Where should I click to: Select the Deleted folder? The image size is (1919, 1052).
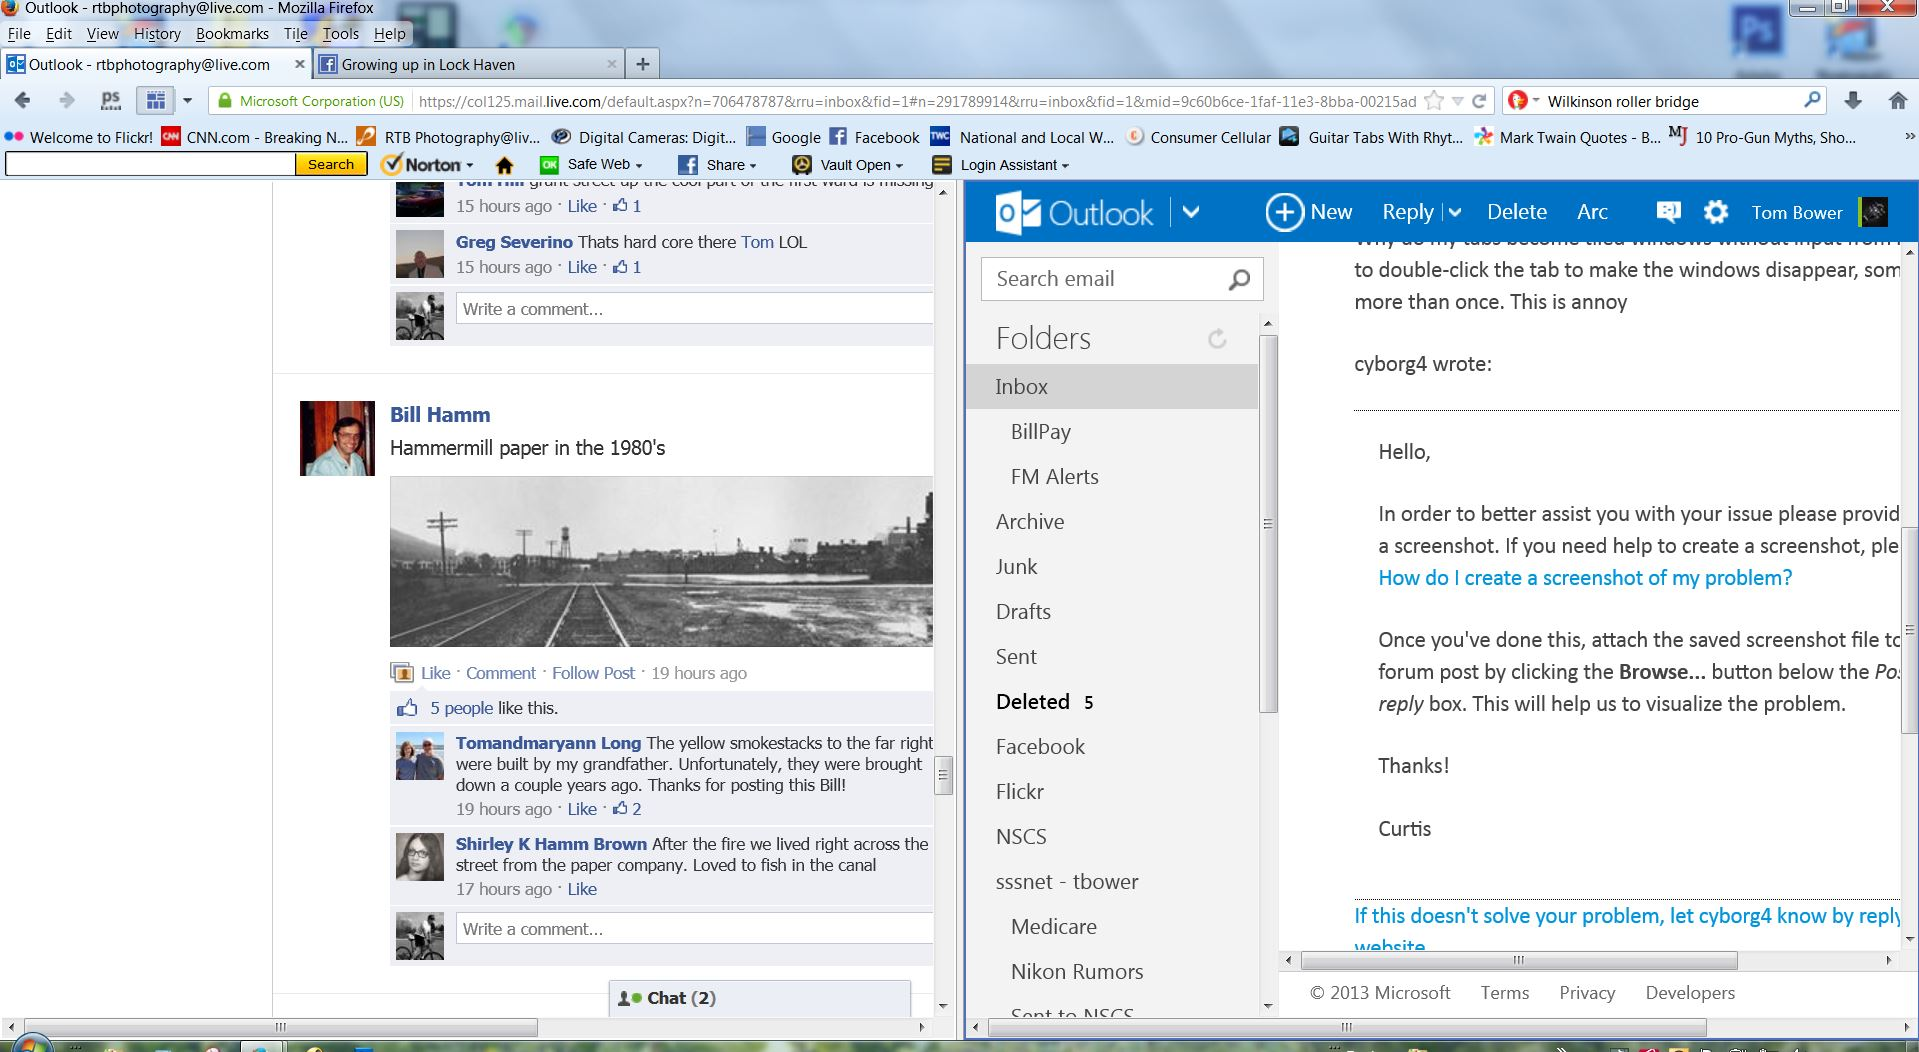coord(1033,702)
